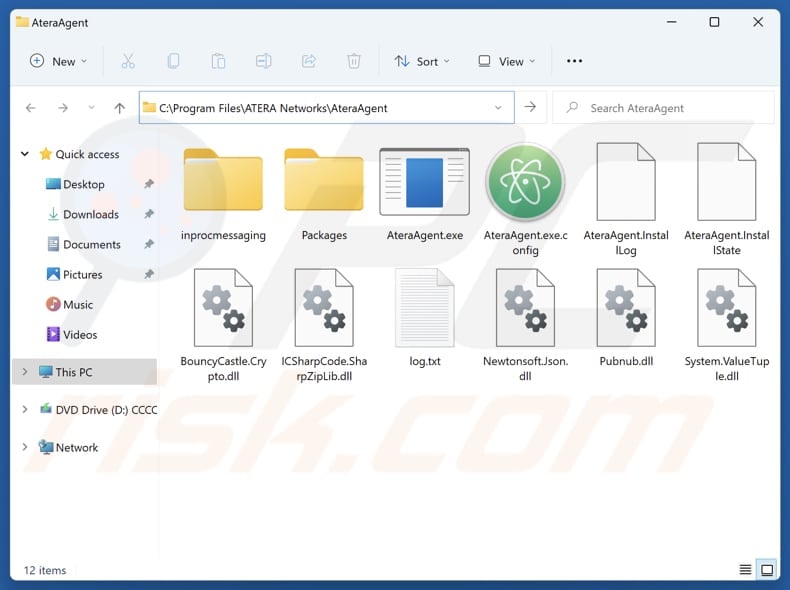
Task: Open the View dropdown menu
Action: tap(506, 61)
